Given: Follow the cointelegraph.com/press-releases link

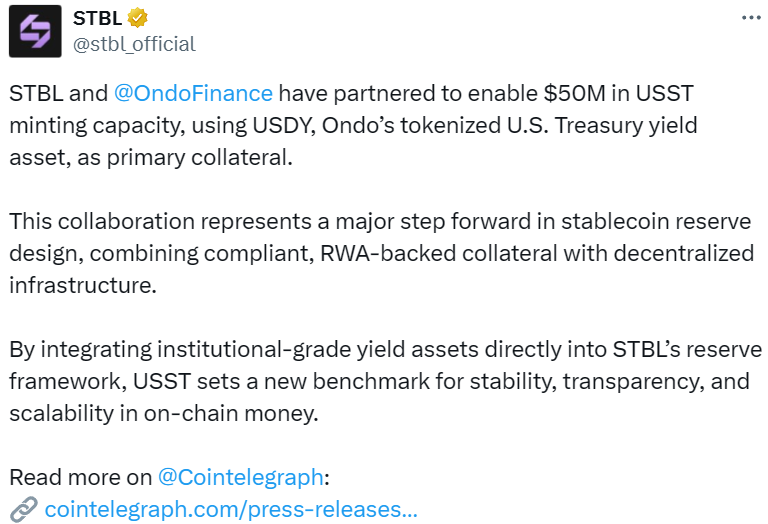Looking at the screenshot, I should tap(231, 510).
